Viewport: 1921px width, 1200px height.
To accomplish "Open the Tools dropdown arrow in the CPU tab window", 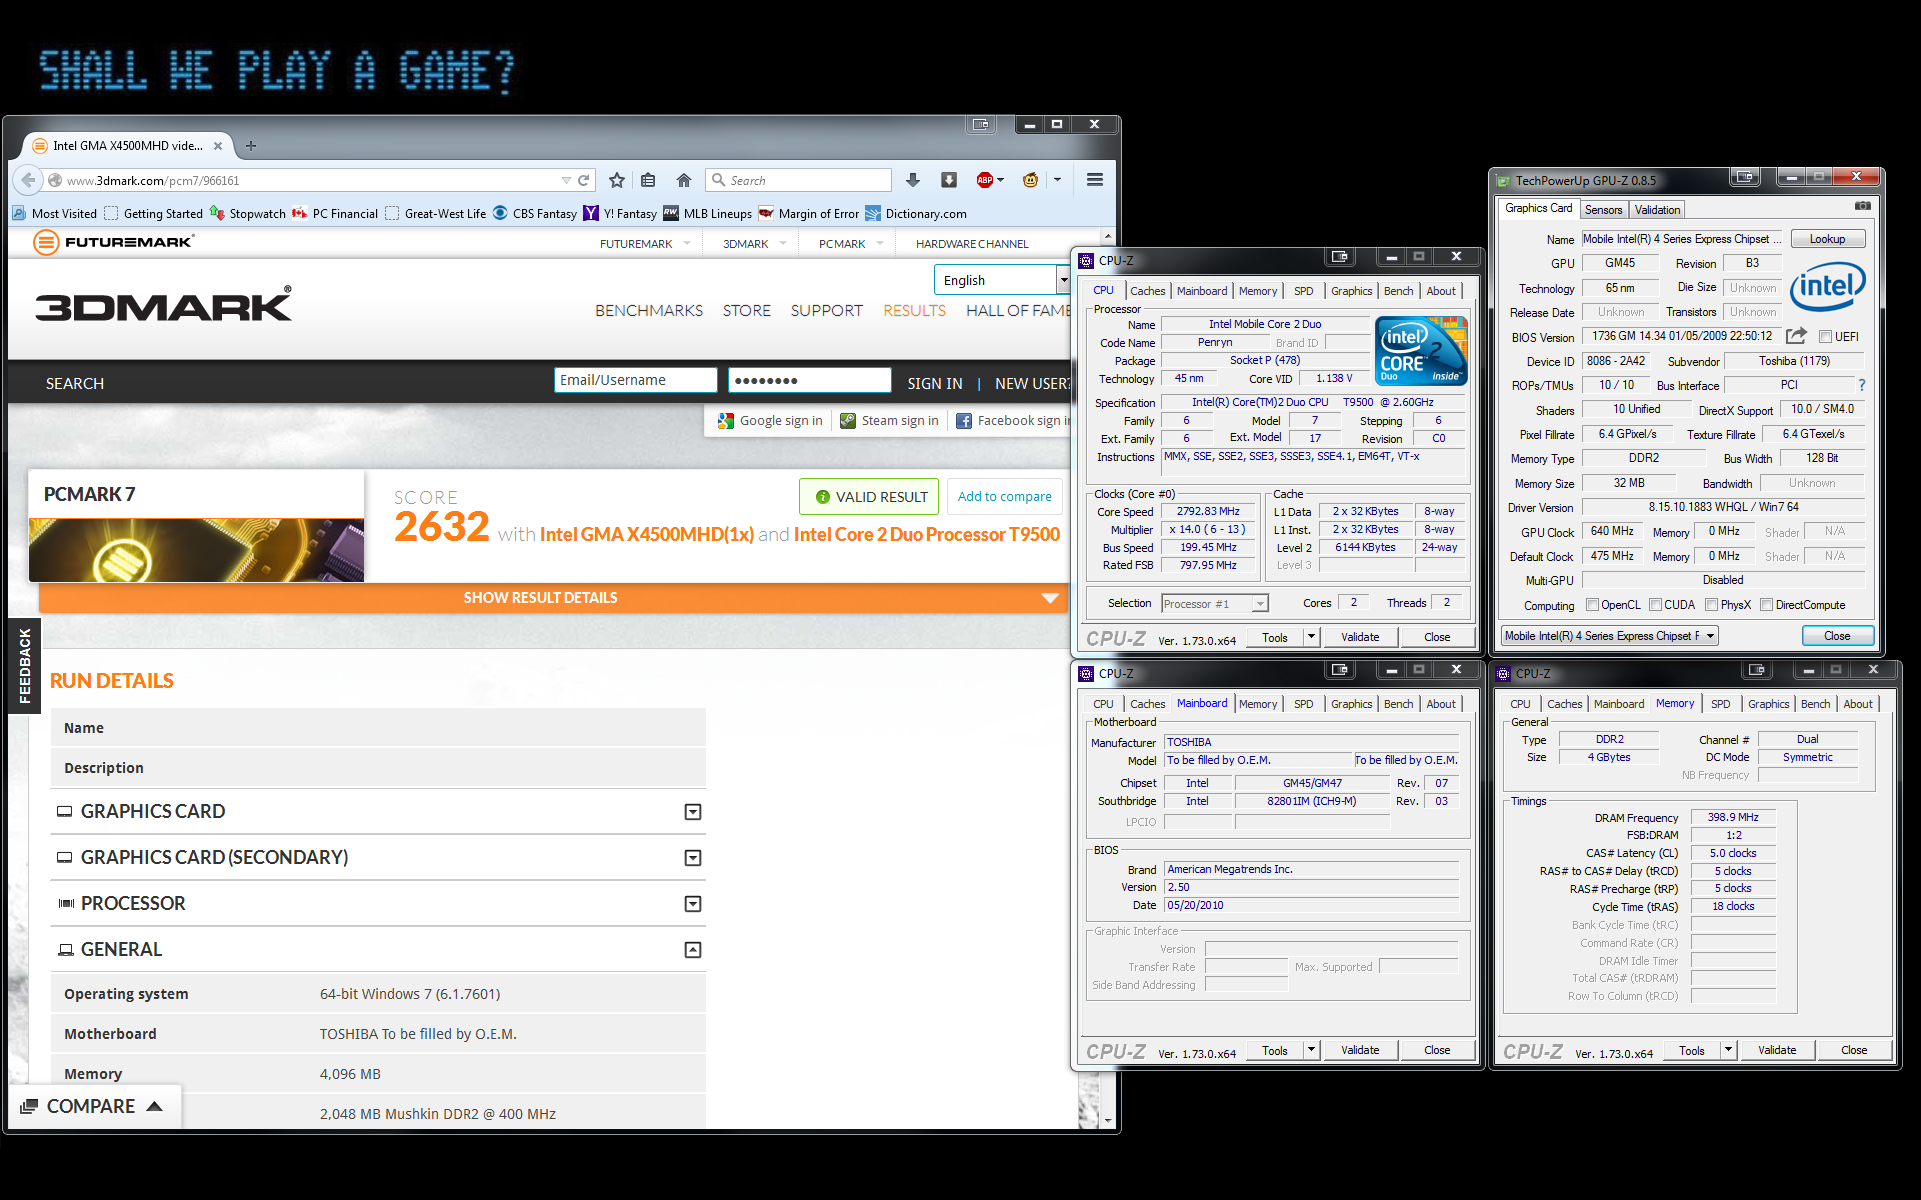I will tap(1311, 637).
